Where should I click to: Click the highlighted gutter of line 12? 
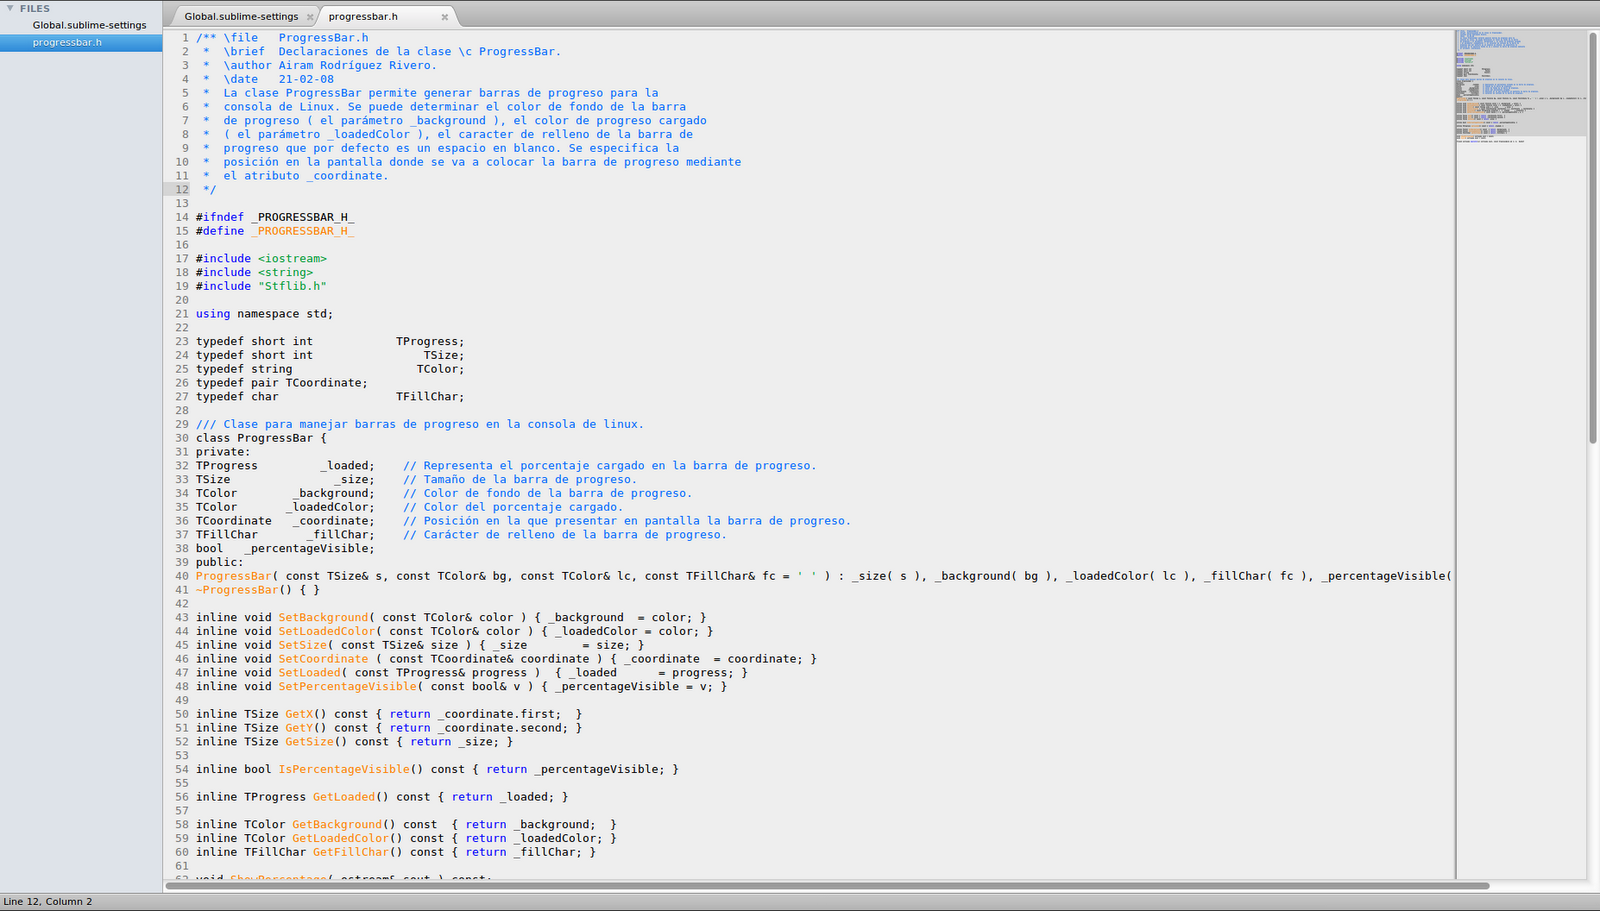[x=182, y=189]
